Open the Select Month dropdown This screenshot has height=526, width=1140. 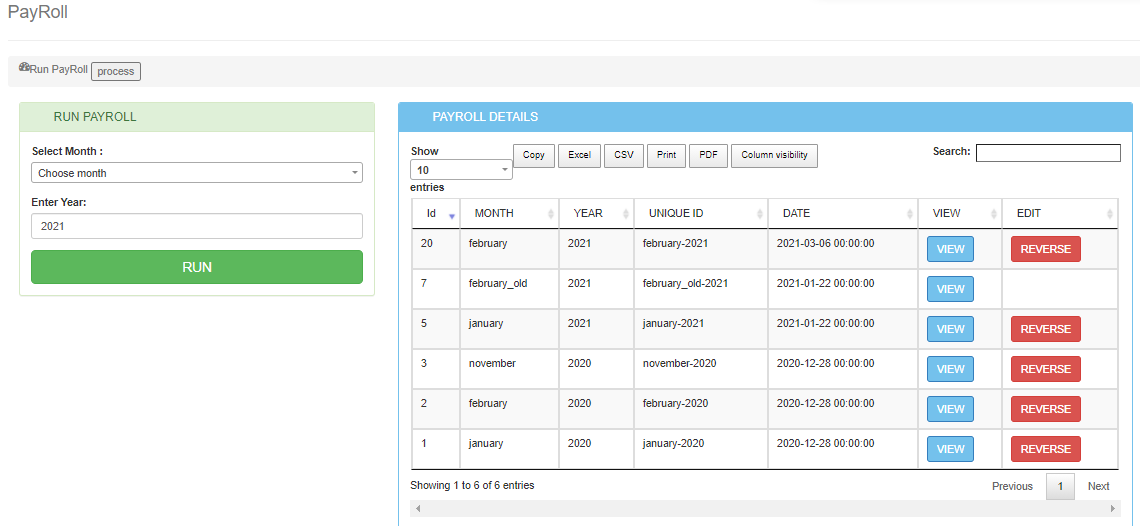tap(196, 173)
